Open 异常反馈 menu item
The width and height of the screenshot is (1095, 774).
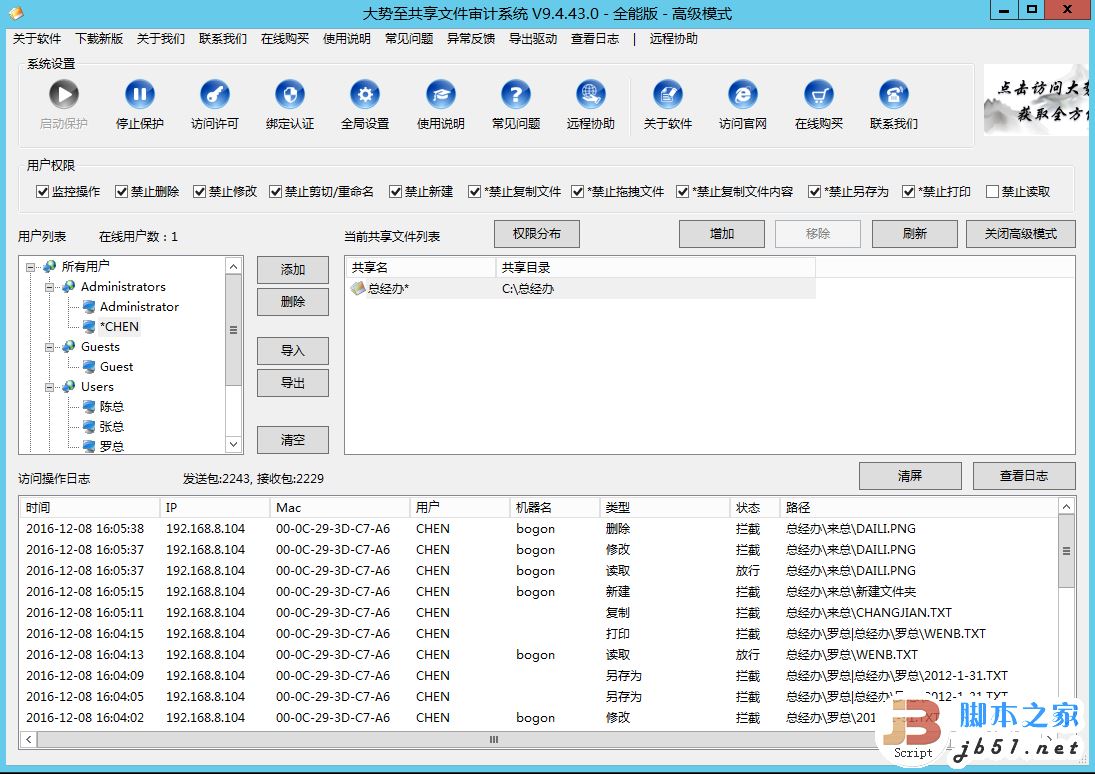pyautogui.click(x=471, y=39)
